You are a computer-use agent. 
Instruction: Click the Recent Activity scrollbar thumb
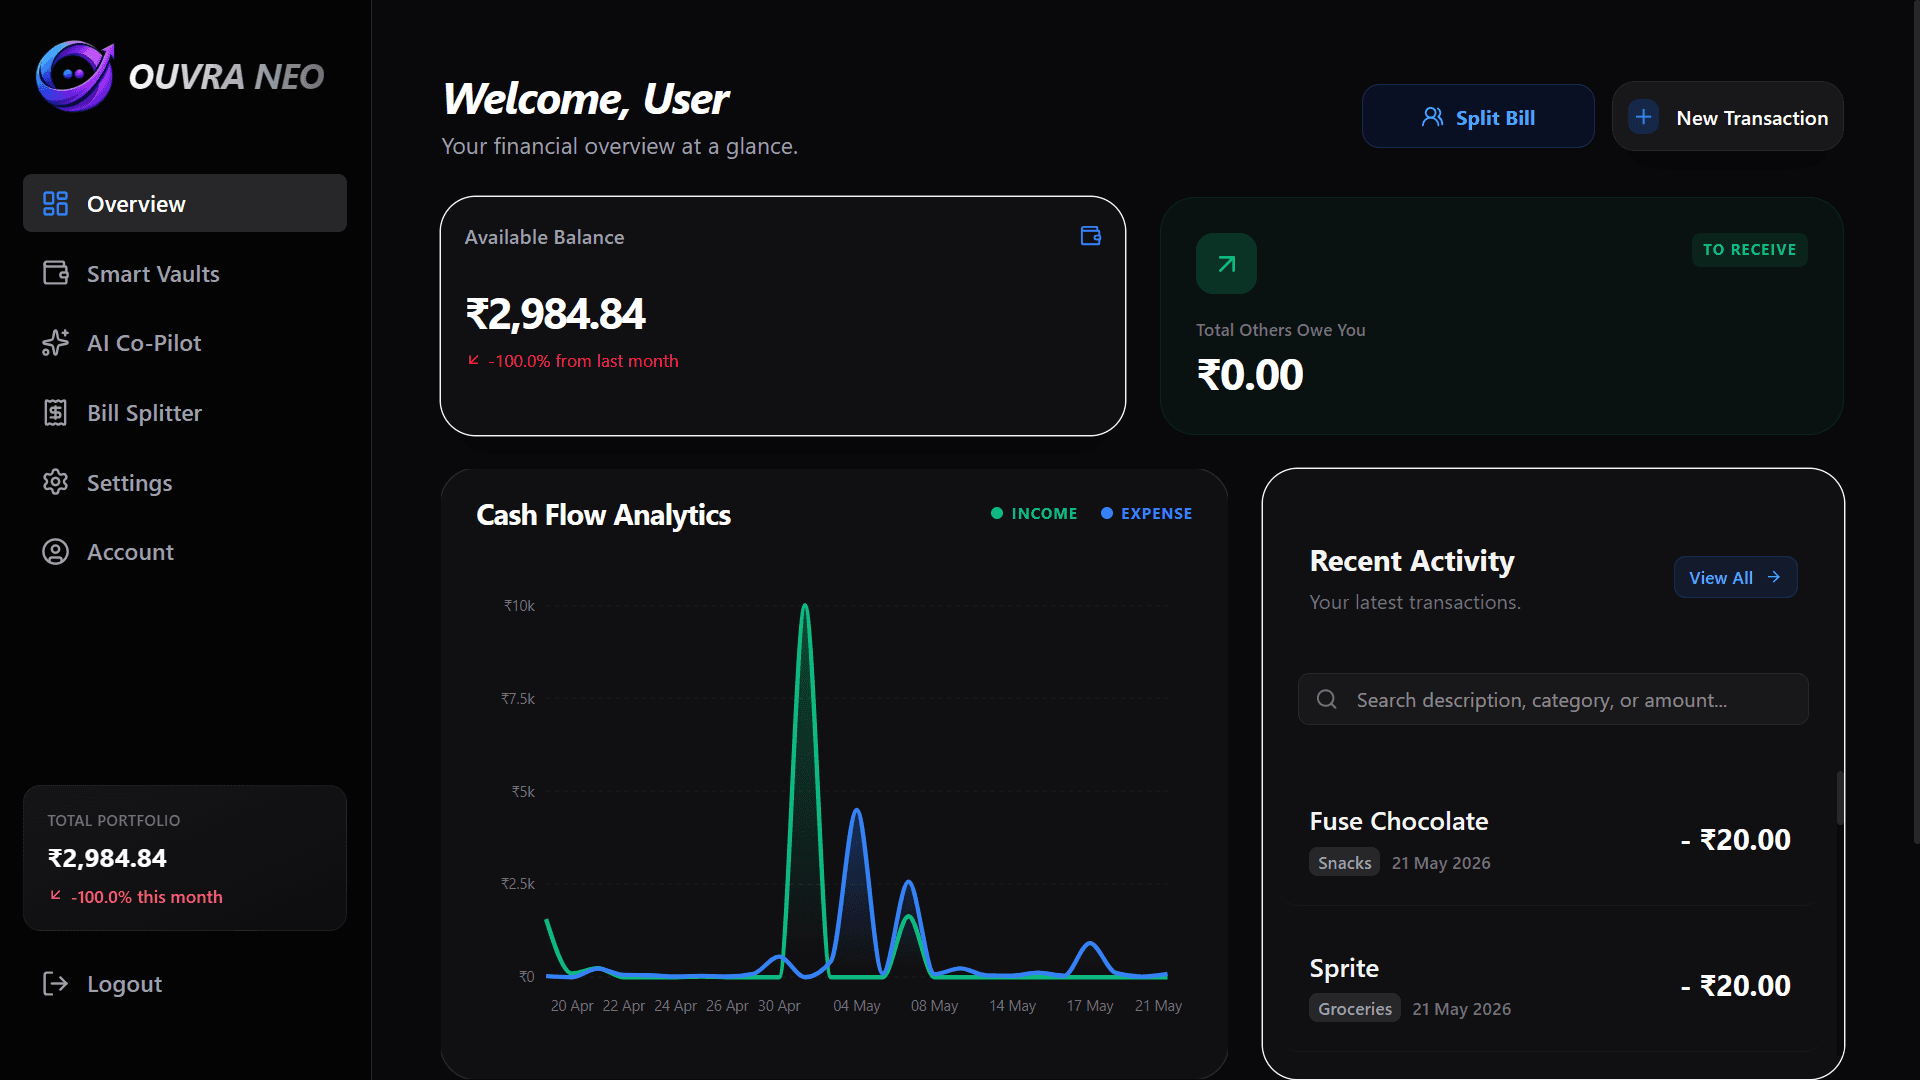(1838, 798)
